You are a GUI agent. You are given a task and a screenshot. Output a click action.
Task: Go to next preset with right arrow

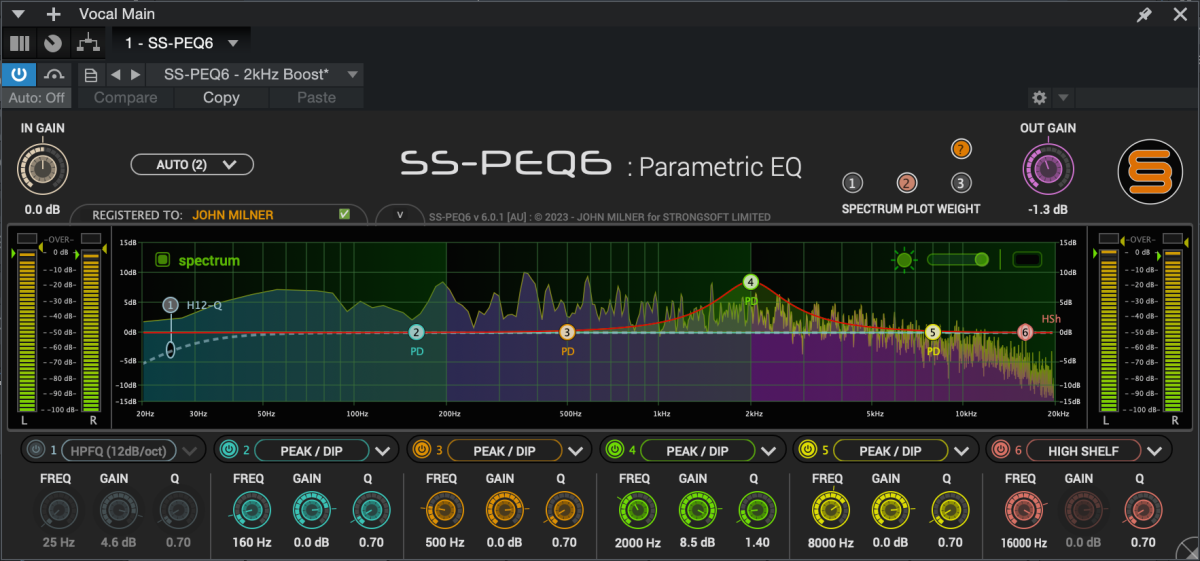[x=135, y=75]
